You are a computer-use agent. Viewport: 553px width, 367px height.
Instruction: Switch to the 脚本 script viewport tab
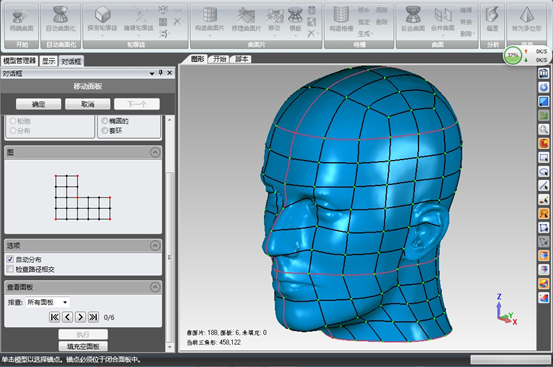pyautogui.click(x=242, y=59)
